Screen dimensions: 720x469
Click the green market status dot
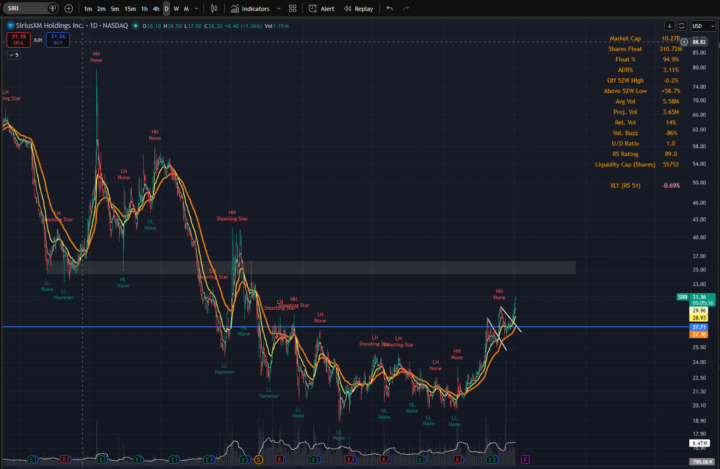point(135,26)
